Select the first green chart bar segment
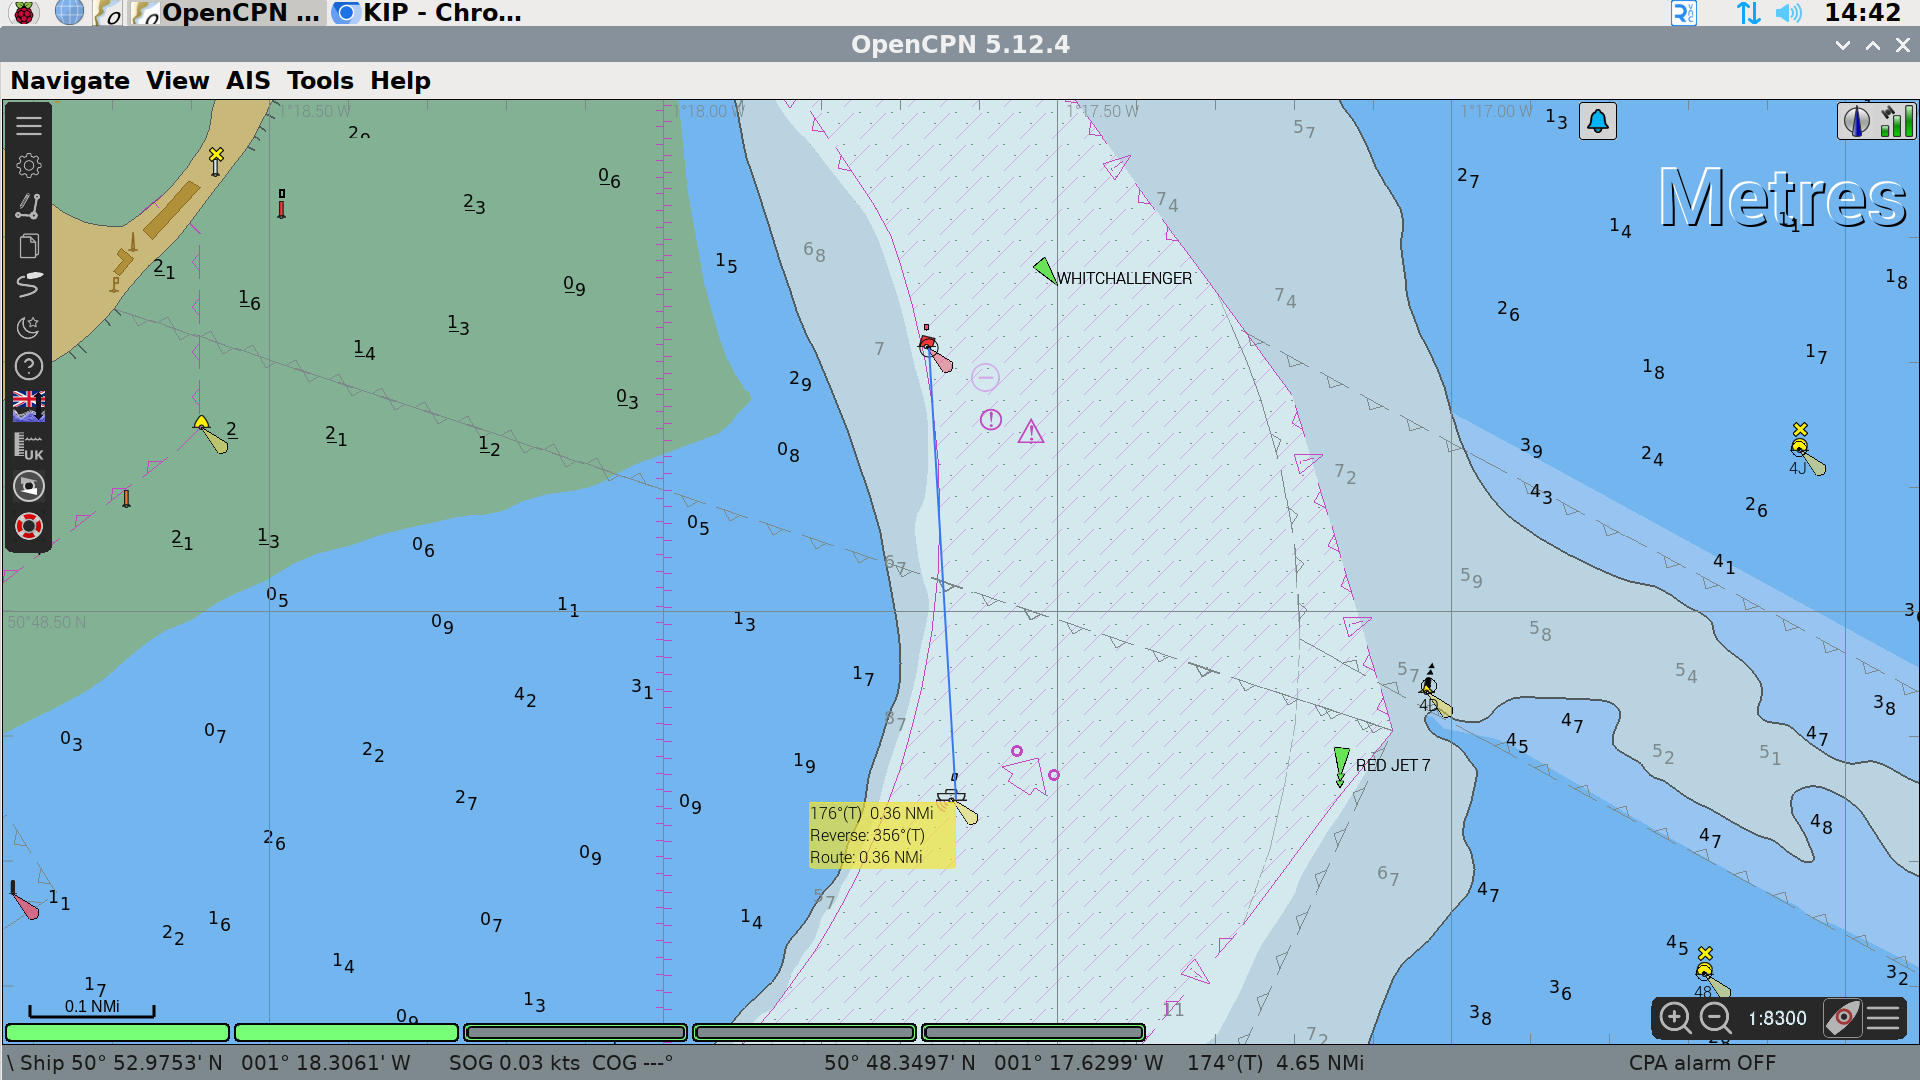The width and height of the screenshot is (1920, 1080). click(118, 1032)
